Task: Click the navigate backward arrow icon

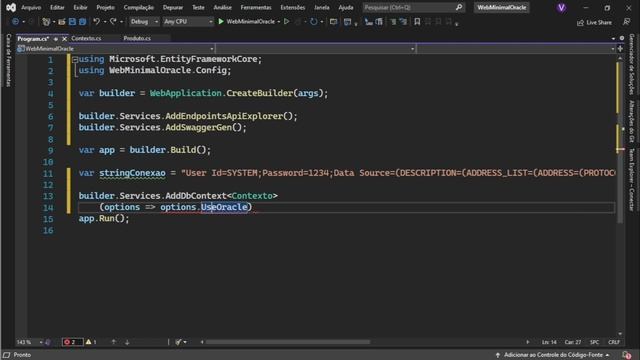Action: pyautogui.click(x=15, y=22)
